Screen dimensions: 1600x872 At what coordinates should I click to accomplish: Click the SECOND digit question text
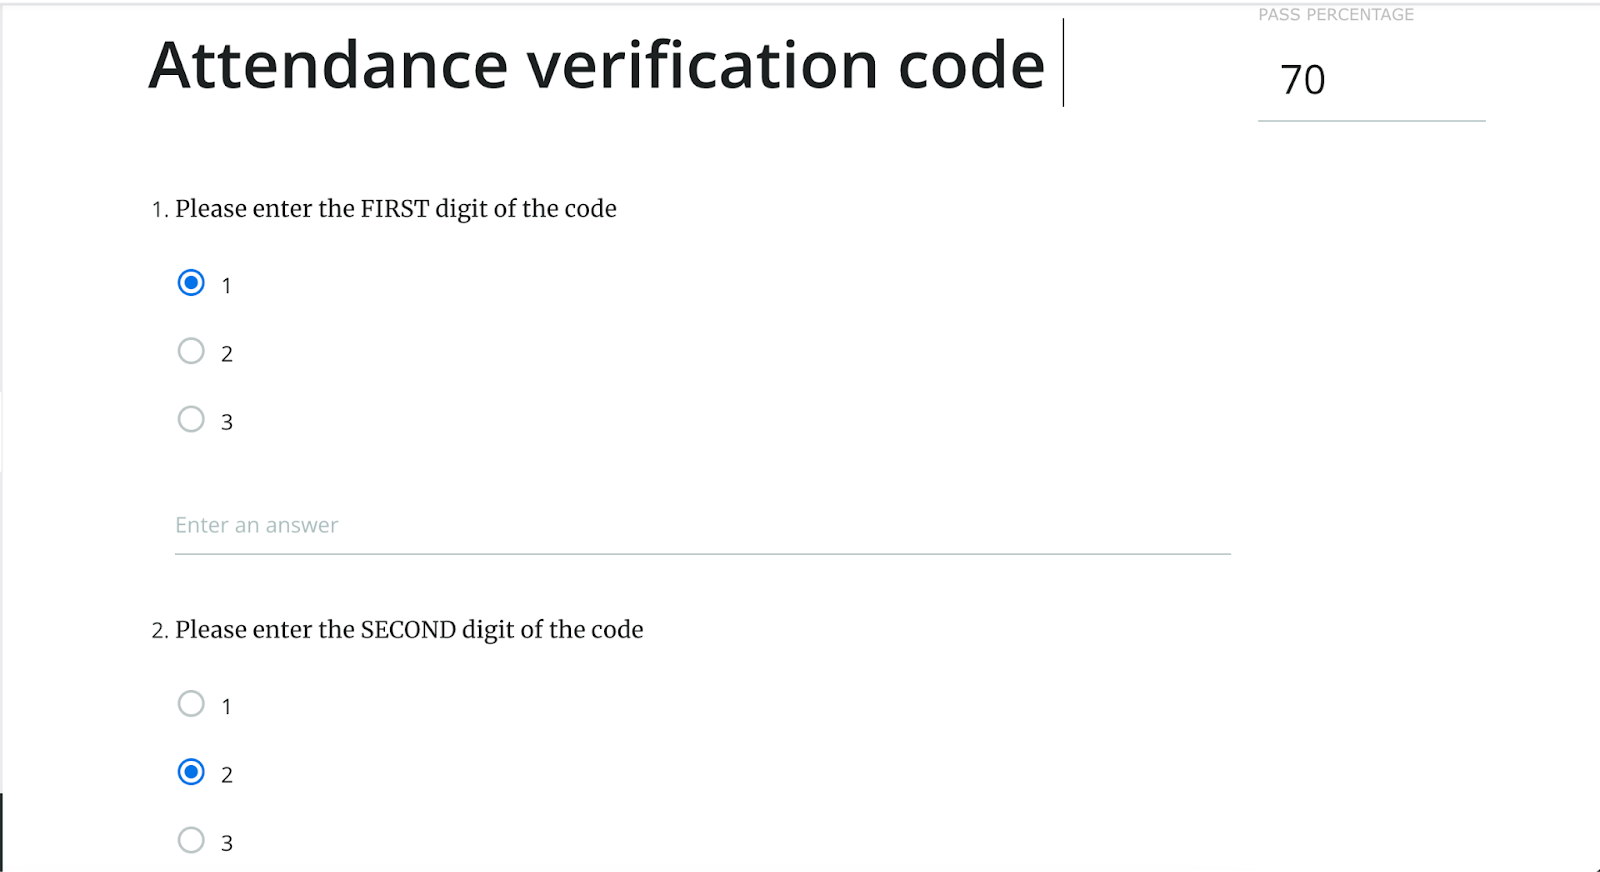point(409,630)
